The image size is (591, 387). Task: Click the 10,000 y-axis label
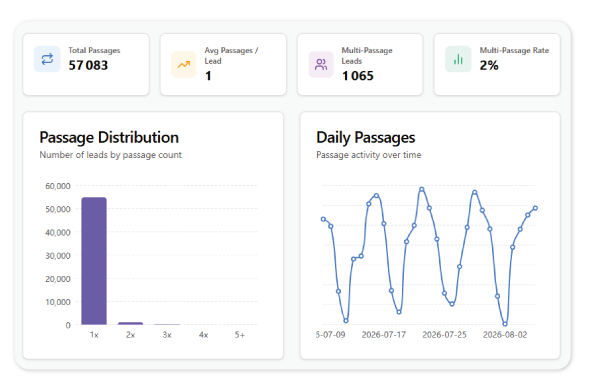(x=58, y=302)
